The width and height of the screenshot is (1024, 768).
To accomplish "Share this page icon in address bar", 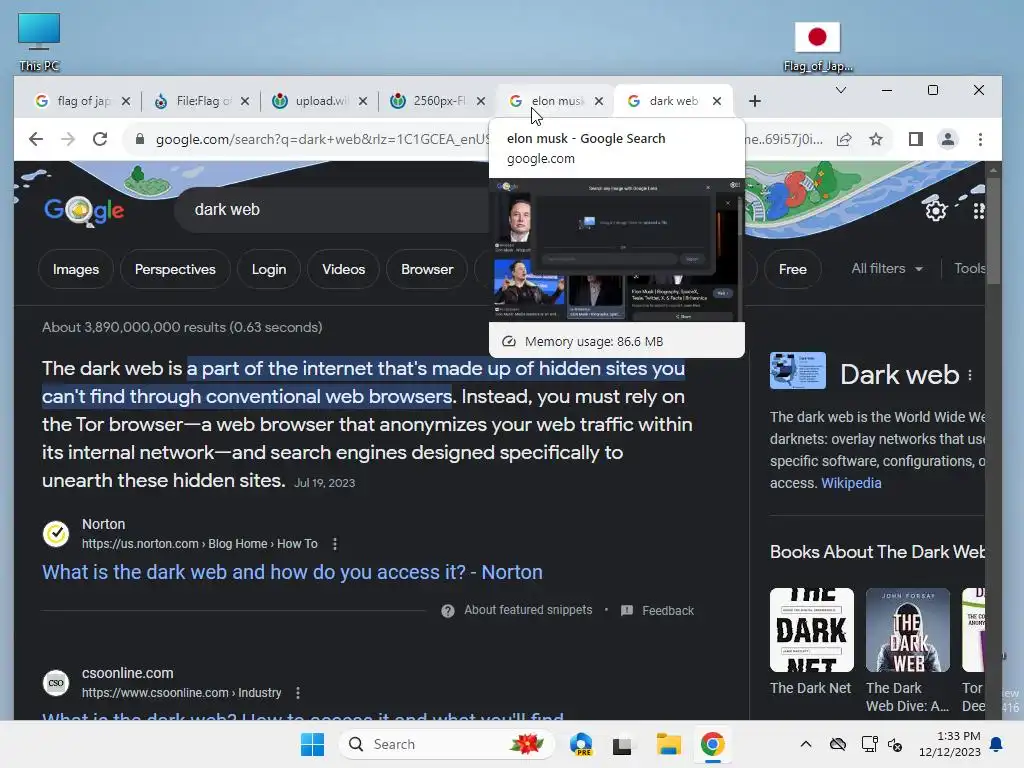I will [844, 139].
